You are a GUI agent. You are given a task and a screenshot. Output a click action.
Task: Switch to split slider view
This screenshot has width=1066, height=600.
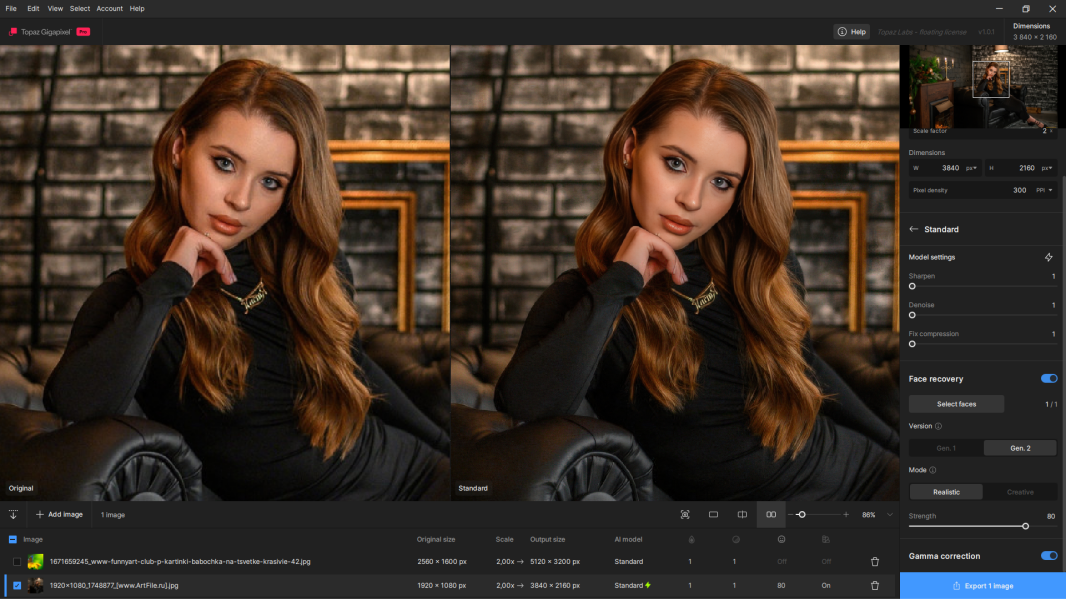742,514
